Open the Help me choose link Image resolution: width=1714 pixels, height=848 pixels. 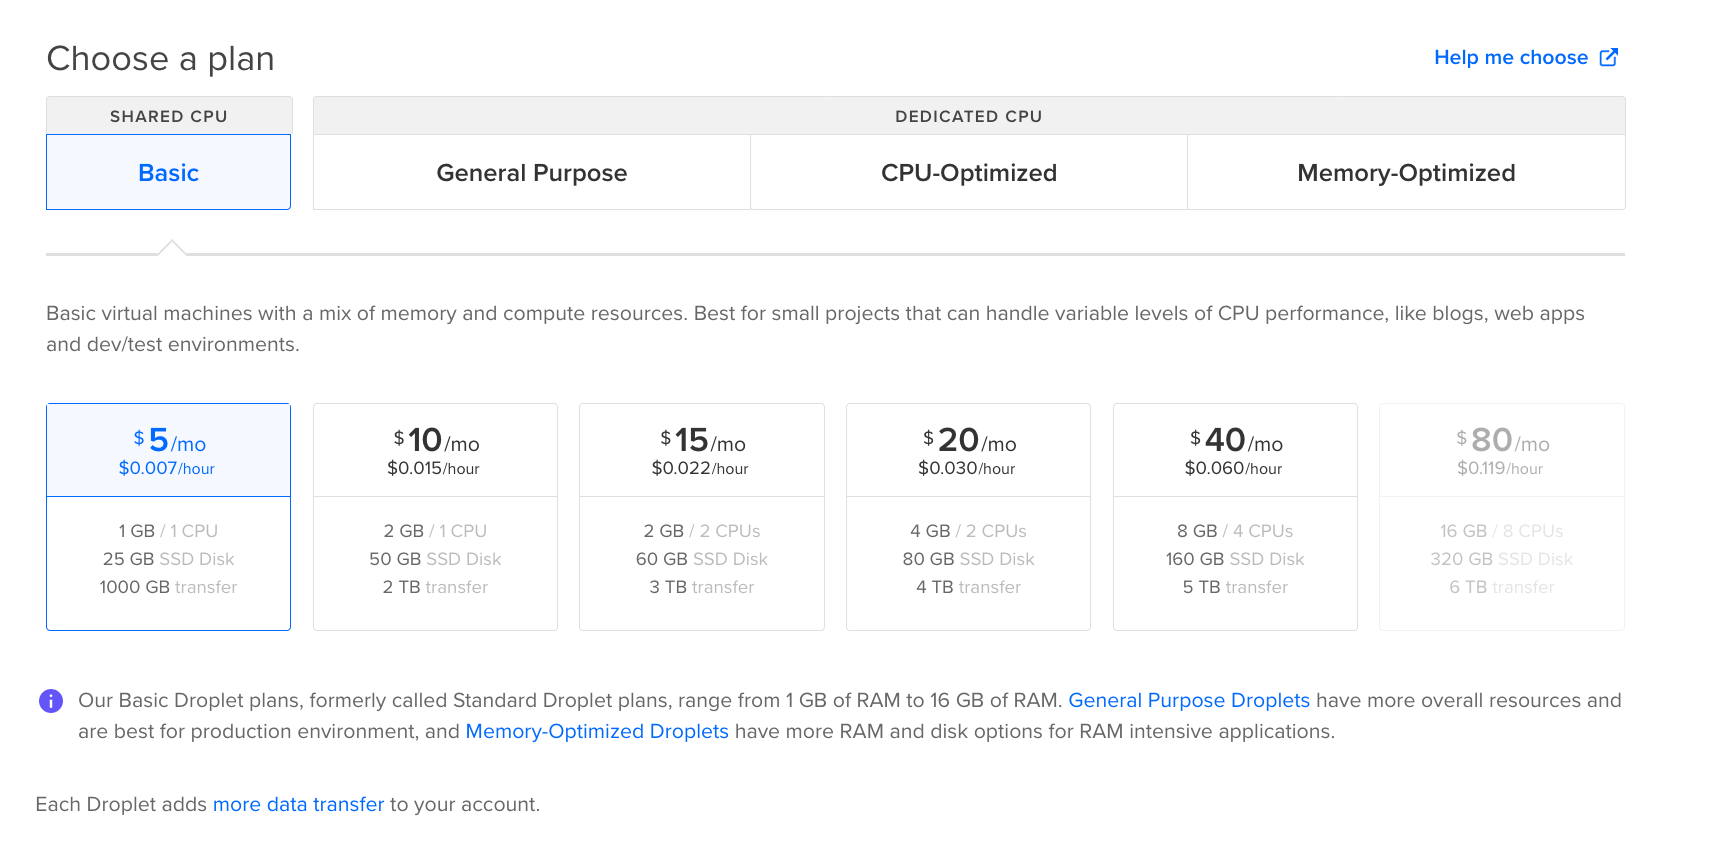click(x=1511, y=57)
